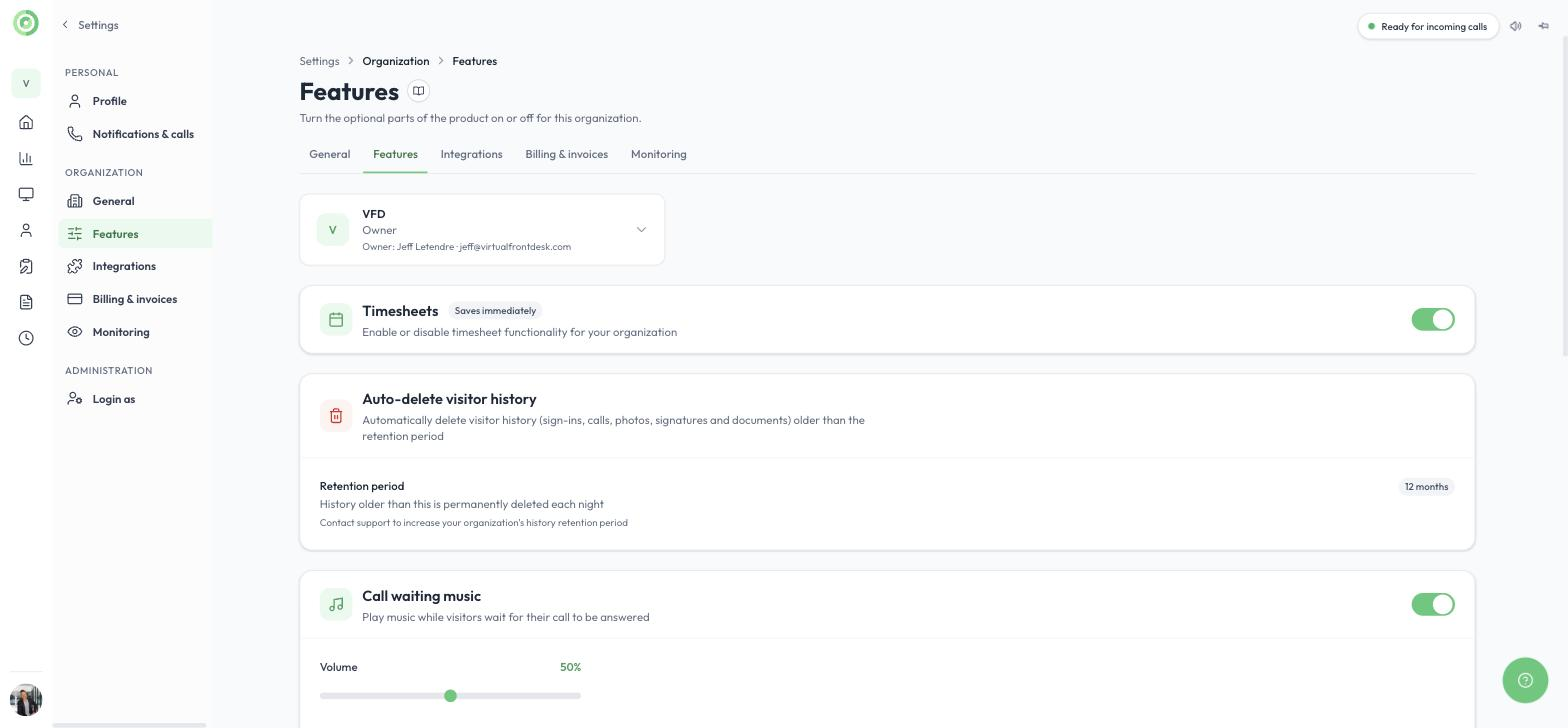Viewport: 1568px width, 728px height.
Task: Click the Call waiting music note icon
Action: click(336, 604)
